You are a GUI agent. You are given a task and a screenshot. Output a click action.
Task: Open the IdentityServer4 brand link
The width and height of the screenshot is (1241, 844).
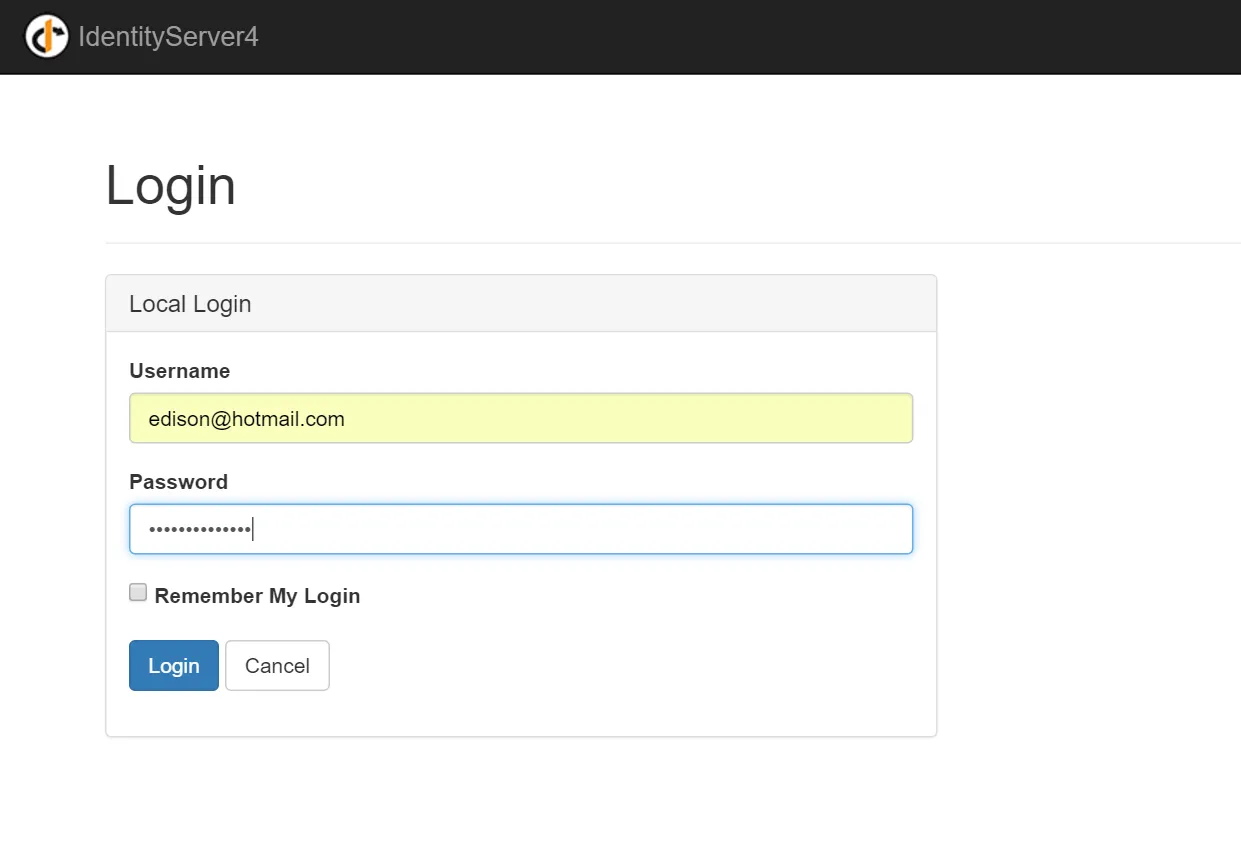tap(168, 37)
